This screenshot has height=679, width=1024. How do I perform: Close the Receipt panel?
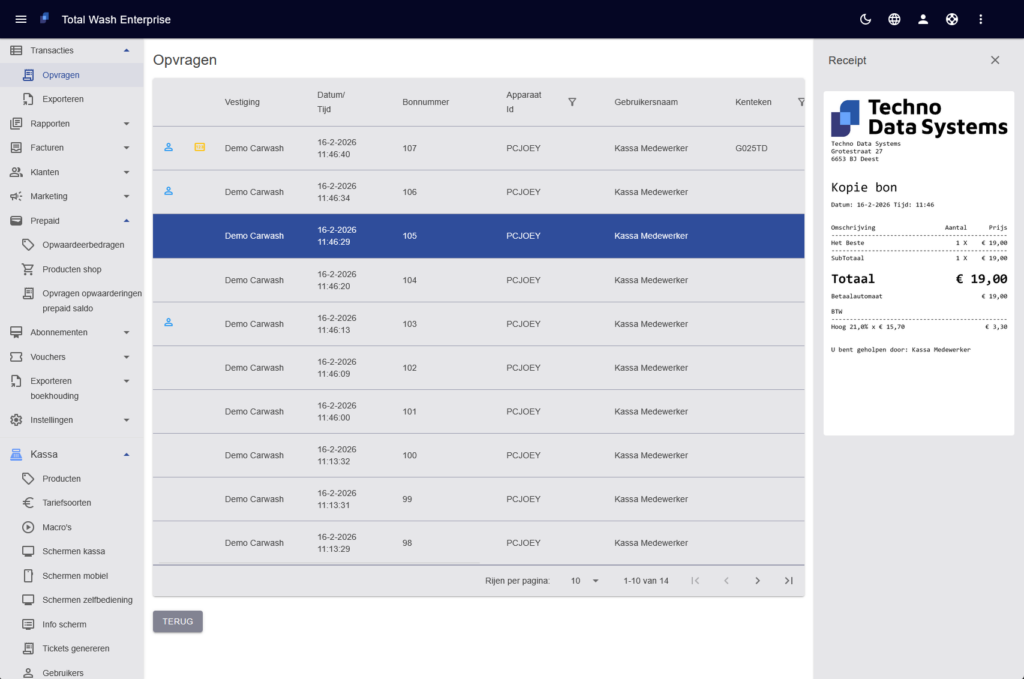[x=995, y=60]
